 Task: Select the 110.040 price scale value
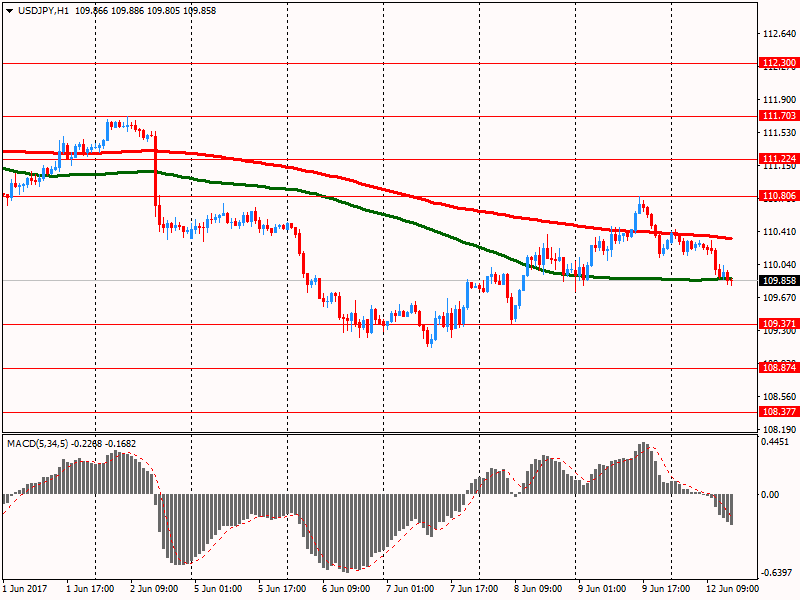pyautogui.click(x=779, y=264)
